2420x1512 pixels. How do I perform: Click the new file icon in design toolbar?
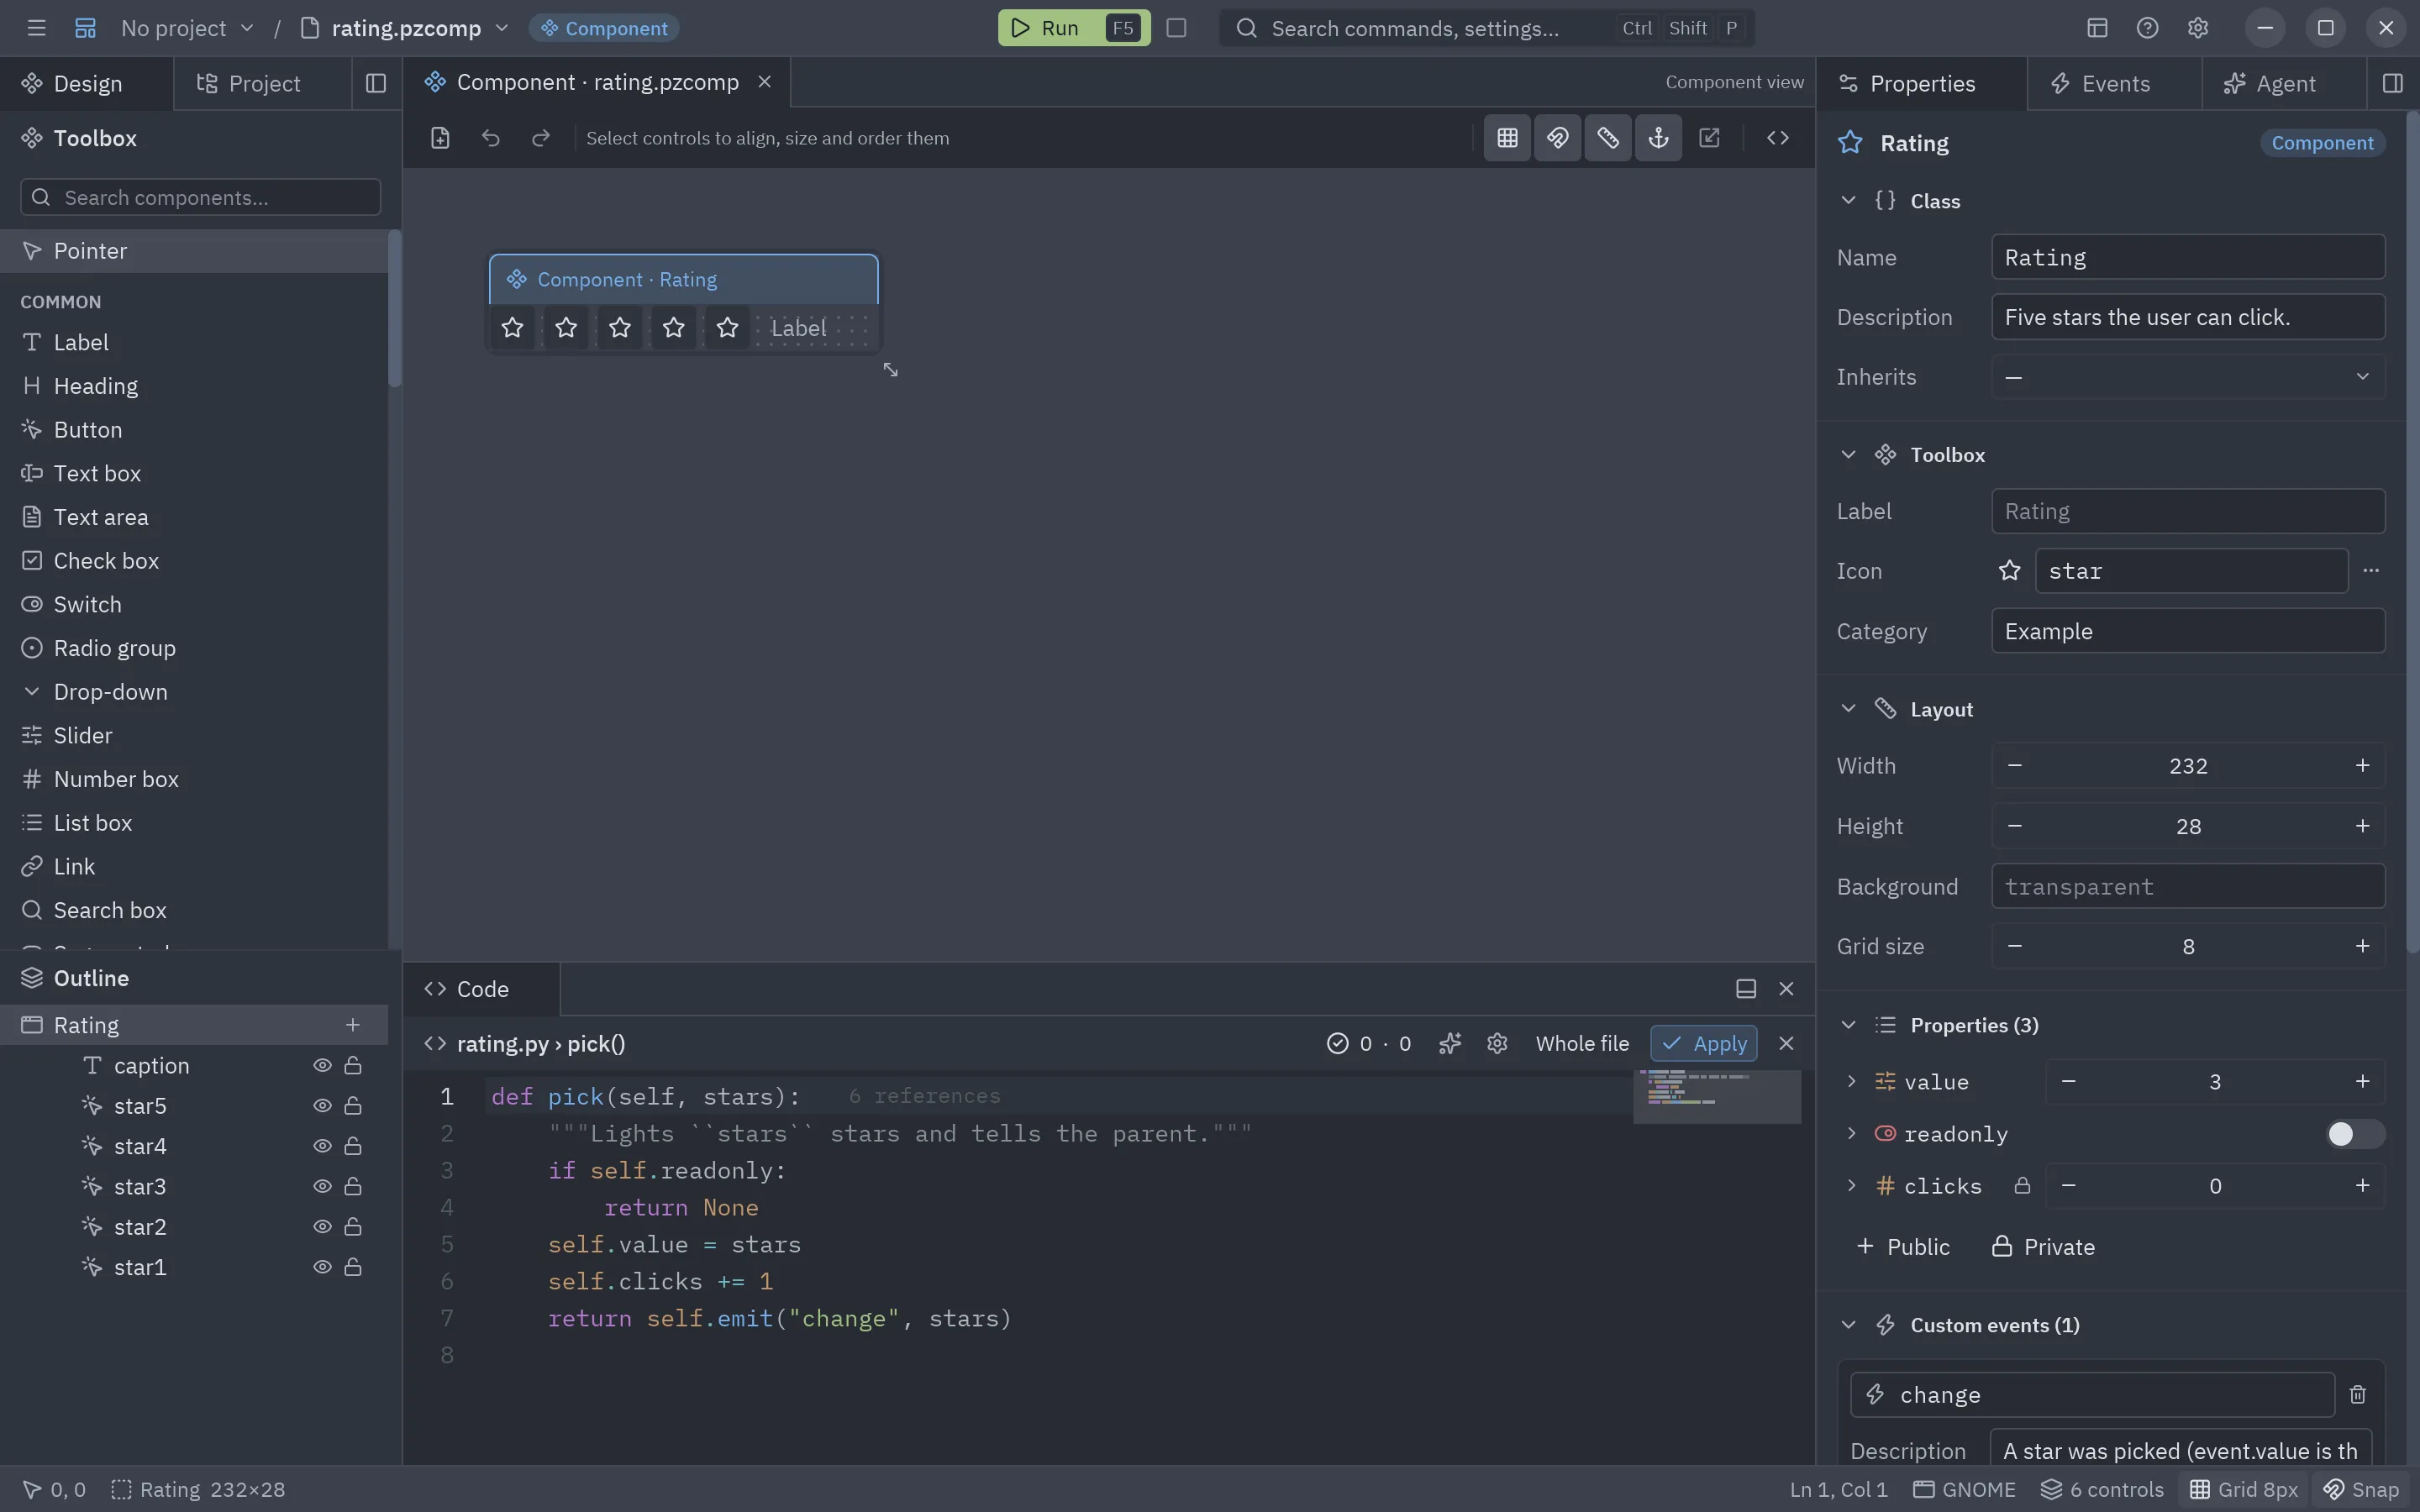point(440,138)
